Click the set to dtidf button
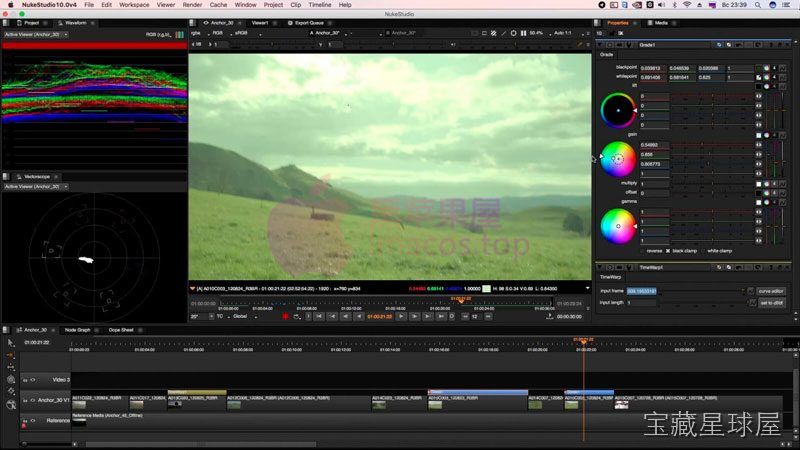This screenshot has height=450, width=800. click(771, 303)
